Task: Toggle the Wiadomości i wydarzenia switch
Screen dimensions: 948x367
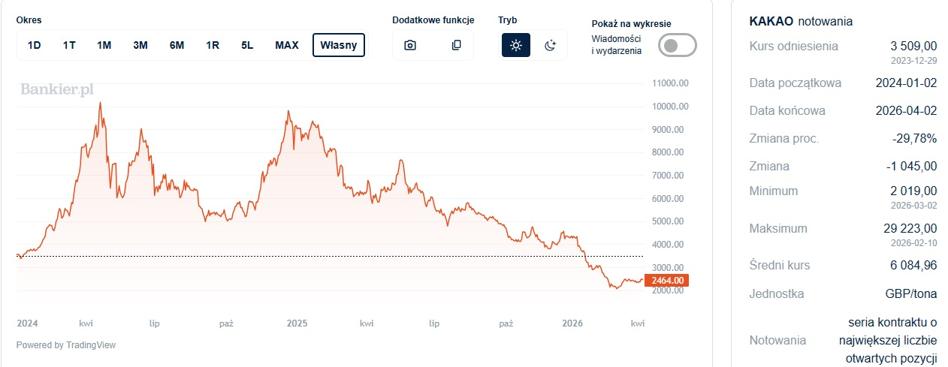Action: [x=677, y=45]
